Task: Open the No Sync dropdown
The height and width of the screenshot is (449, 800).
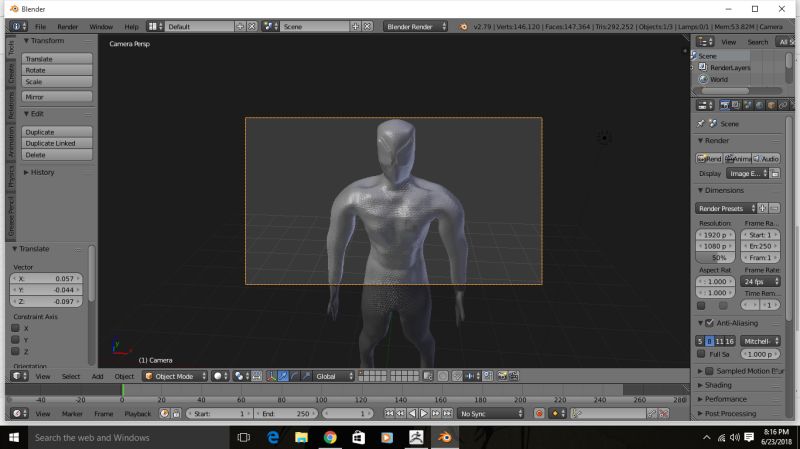Action: [x=491, y=413]
